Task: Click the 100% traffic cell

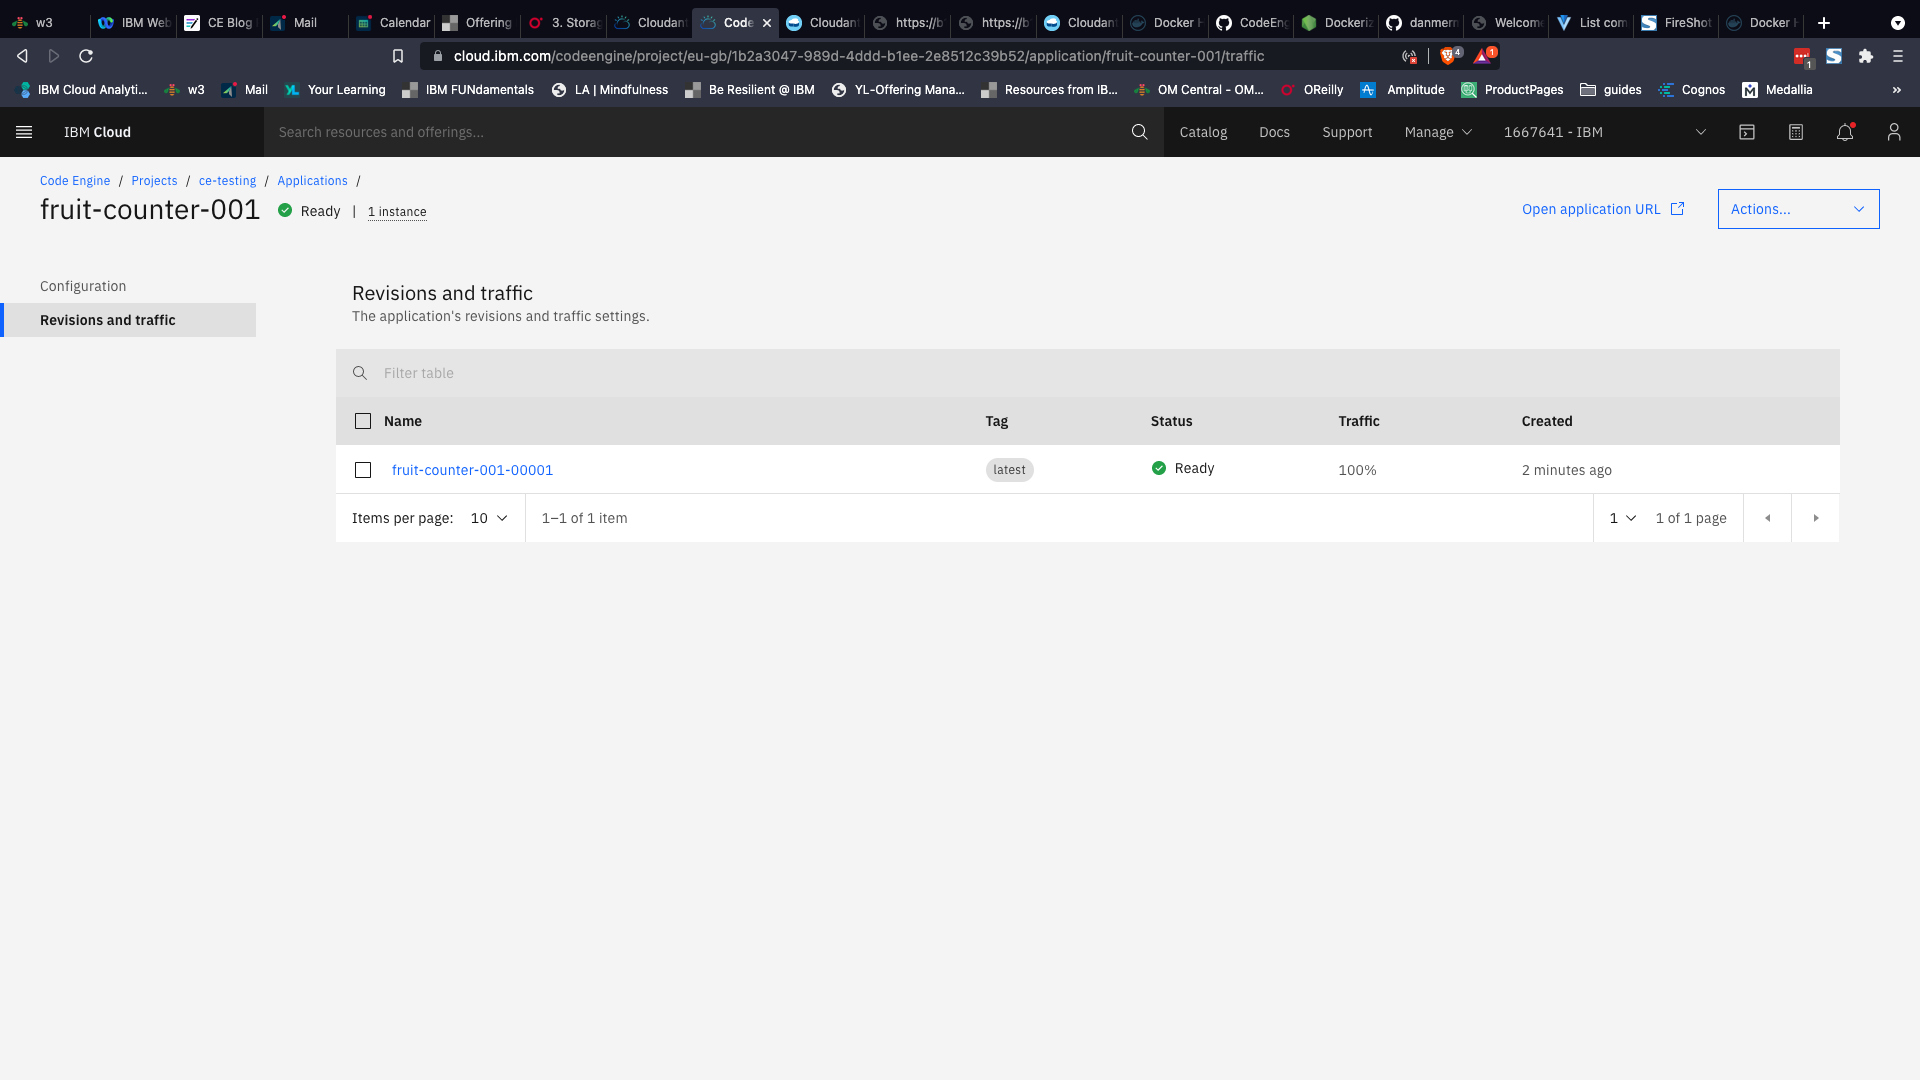Action: point(1357,470)
